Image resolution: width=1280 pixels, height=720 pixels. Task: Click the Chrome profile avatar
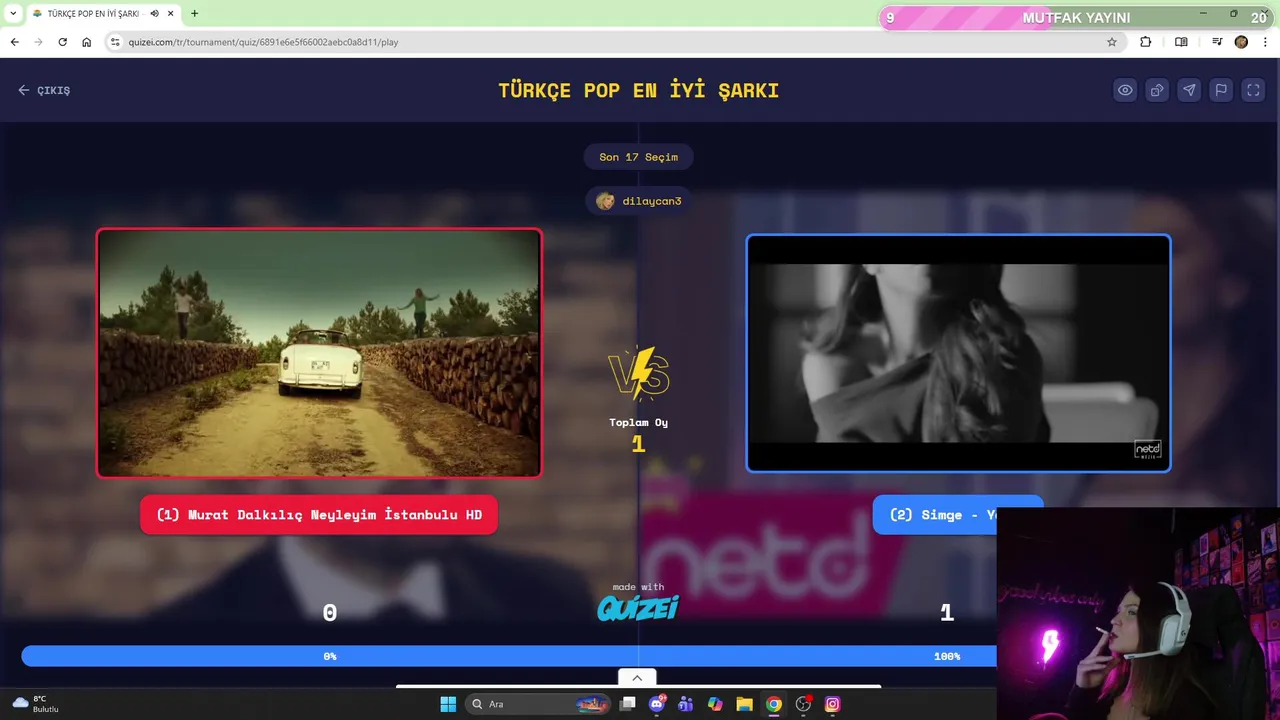pyautogui.click(x=1241, y=42)
